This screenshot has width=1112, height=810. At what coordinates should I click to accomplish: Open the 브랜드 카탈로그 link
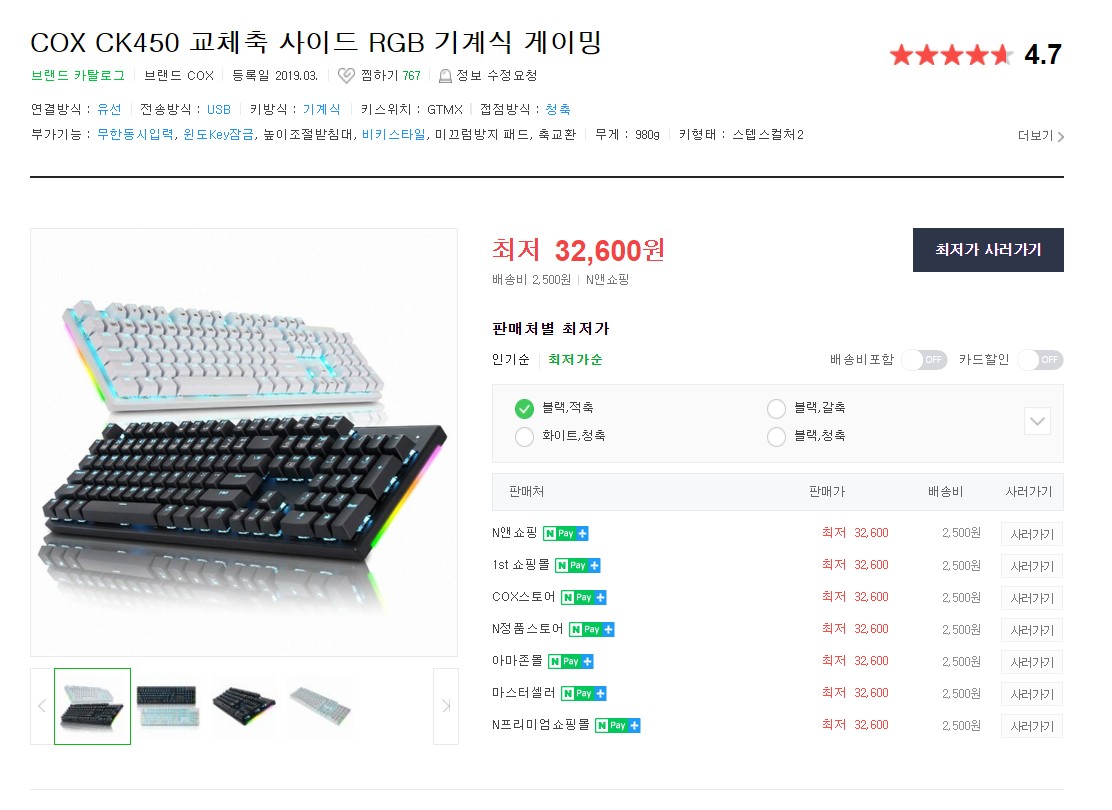pos(78,75)
